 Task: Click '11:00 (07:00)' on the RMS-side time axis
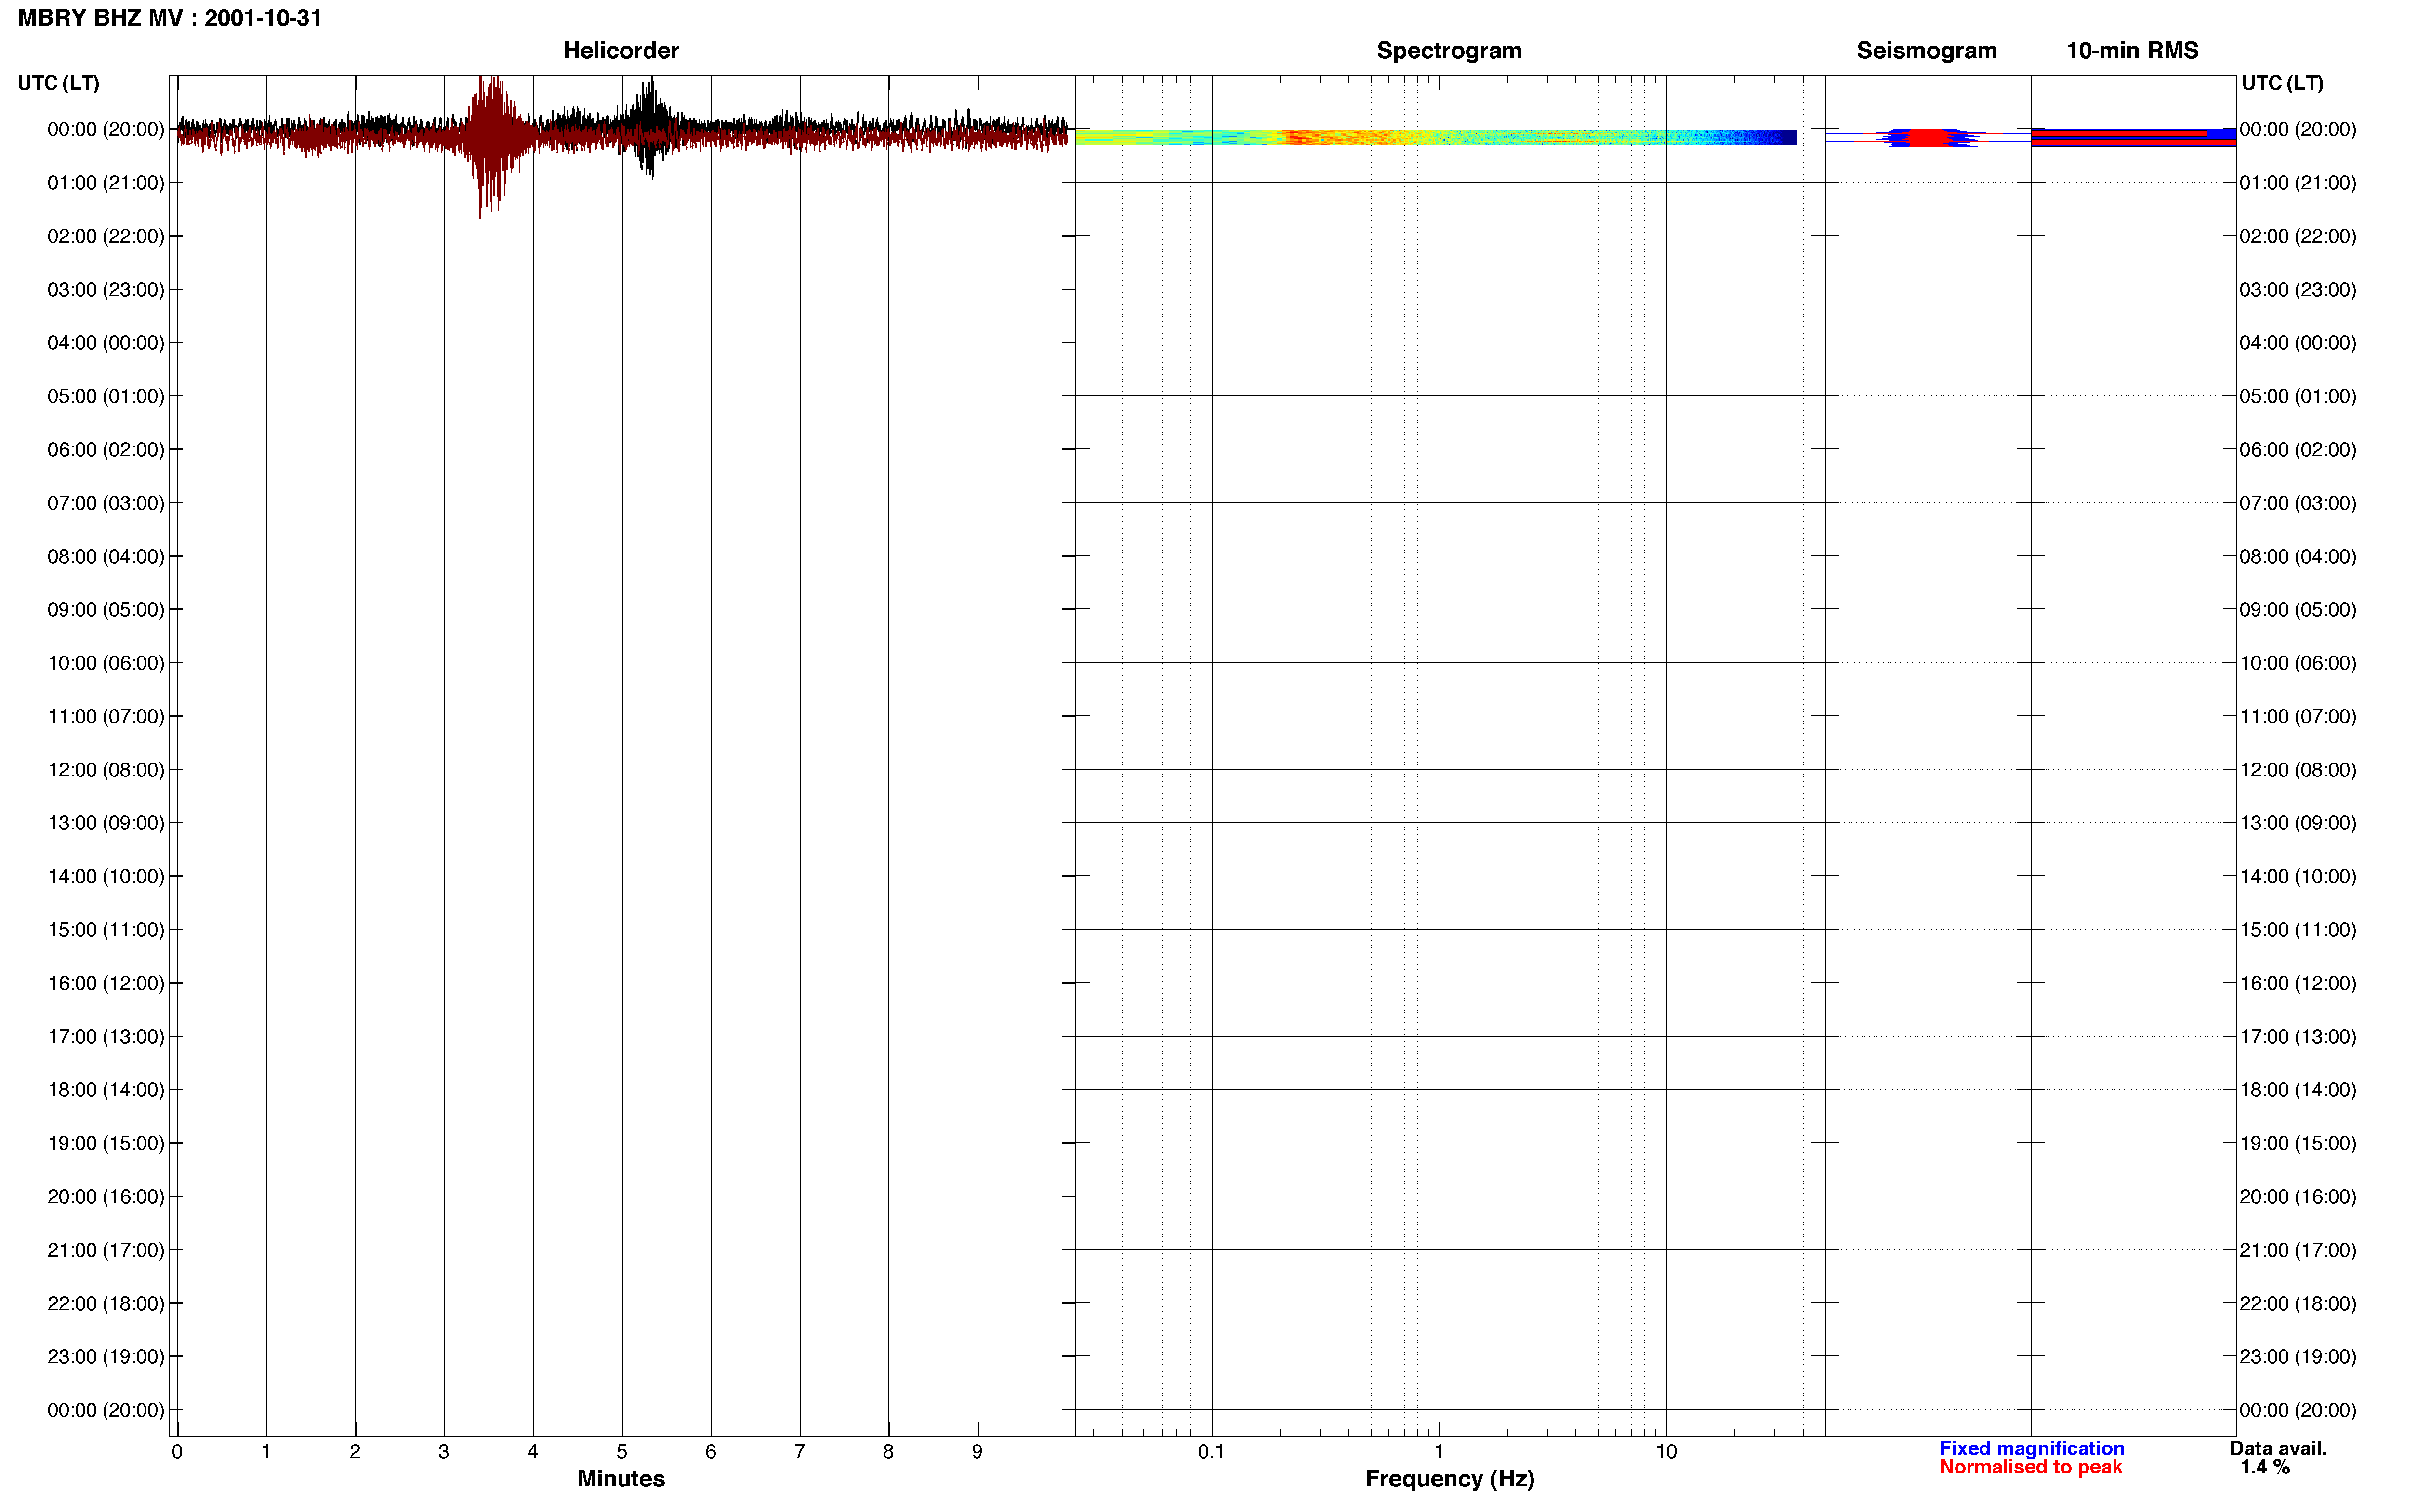click(2298, 717)
